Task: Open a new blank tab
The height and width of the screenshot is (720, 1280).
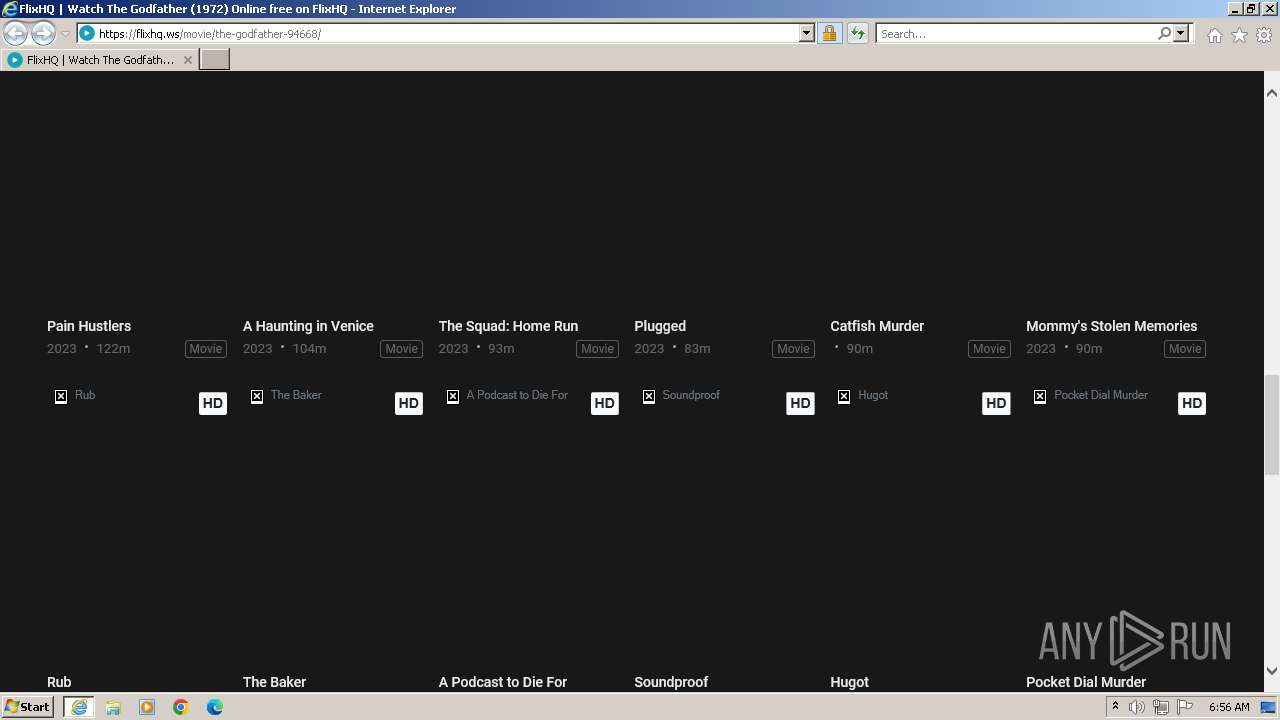Action: tap(215, 60)
